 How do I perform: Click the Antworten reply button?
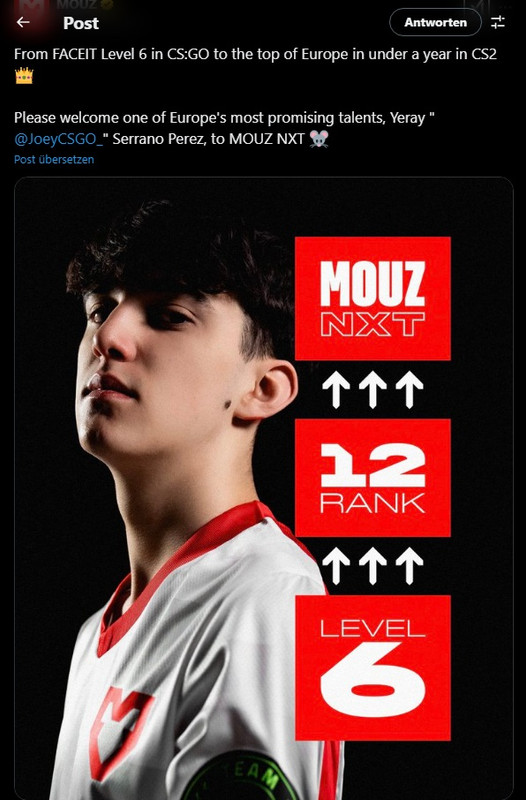pos(435,22)
